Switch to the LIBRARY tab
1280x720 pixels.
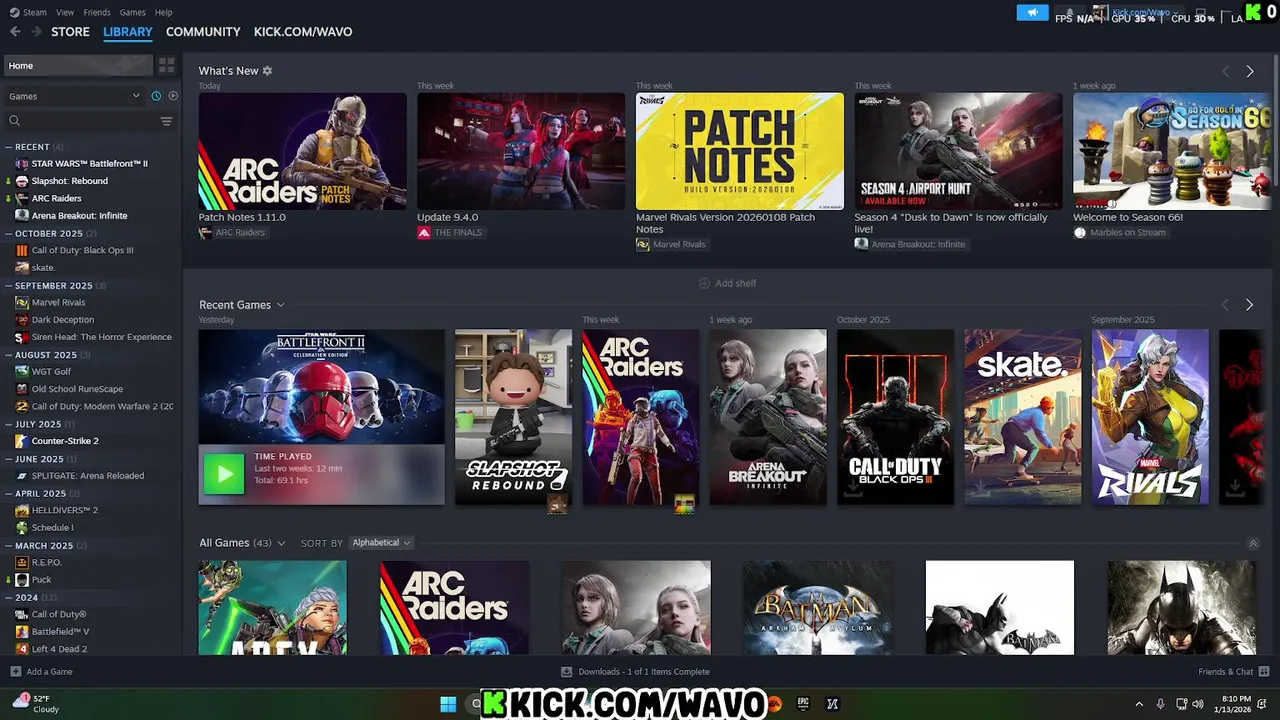click(x=128, y=32)
